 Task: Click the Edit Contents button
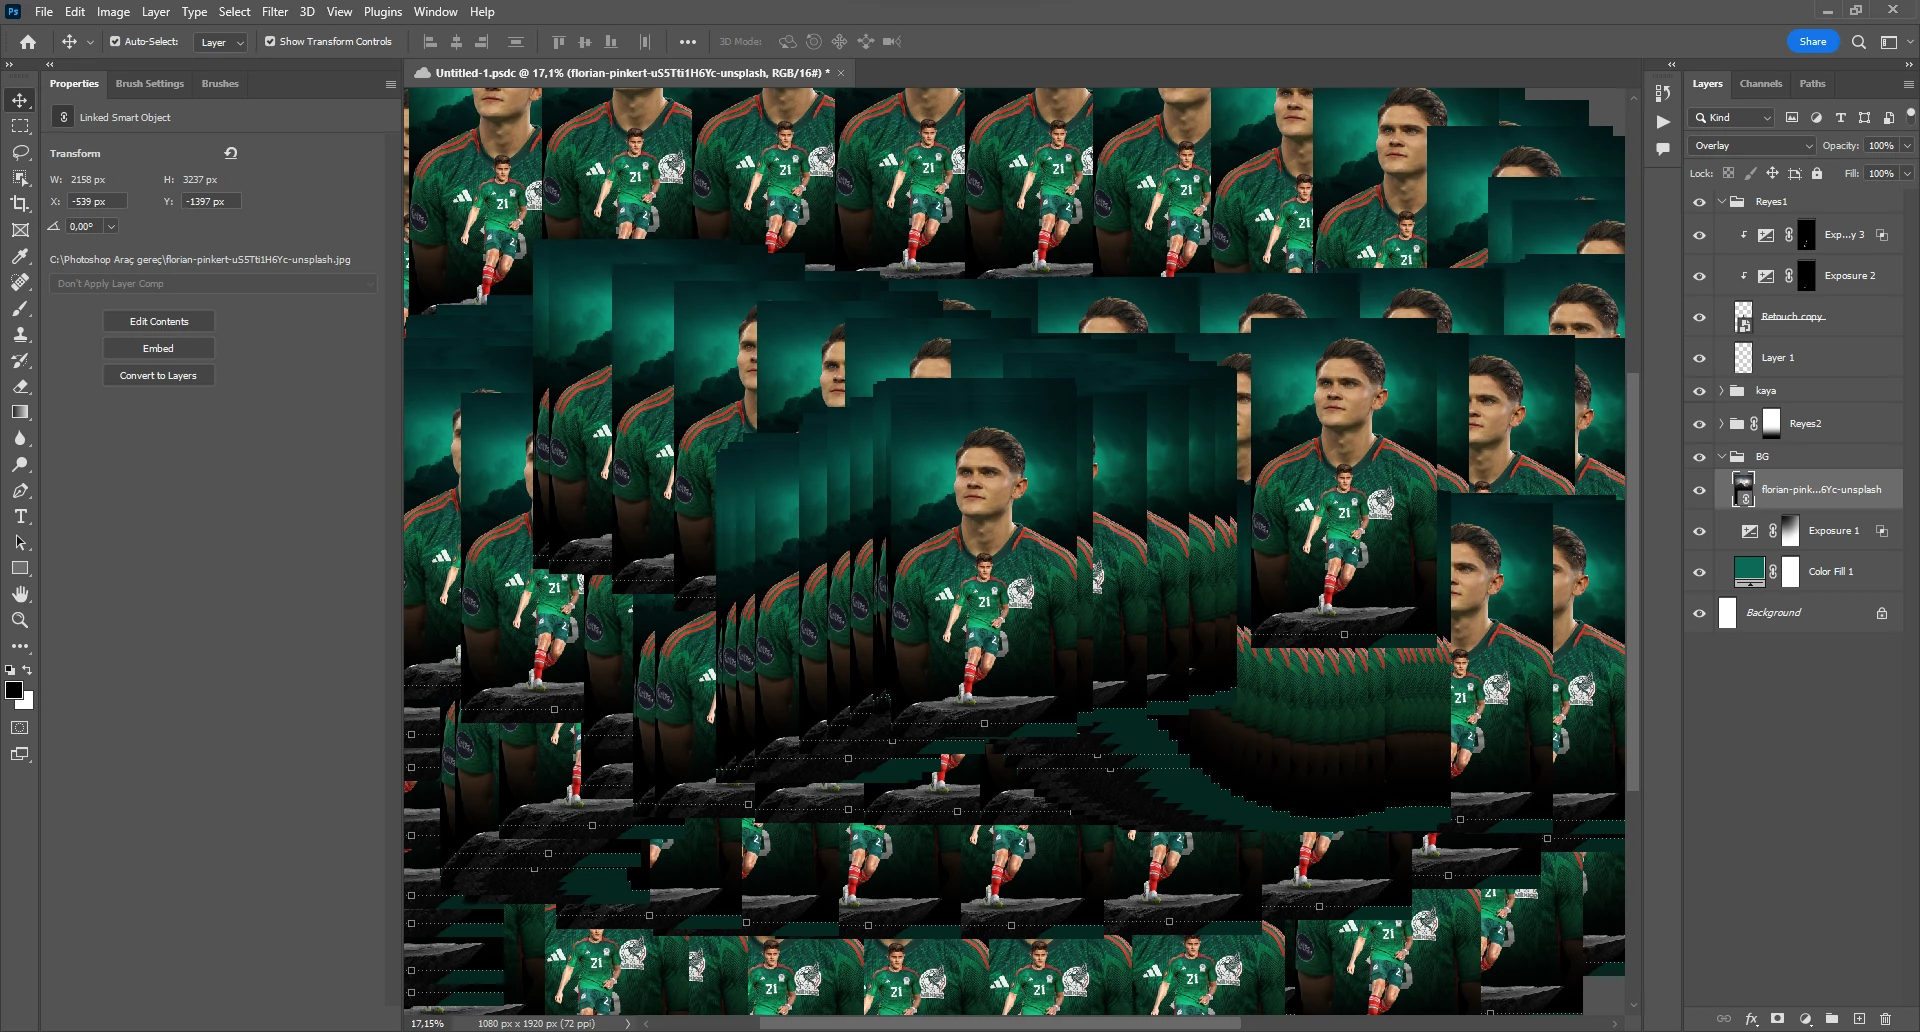click(x=159, y=322)
